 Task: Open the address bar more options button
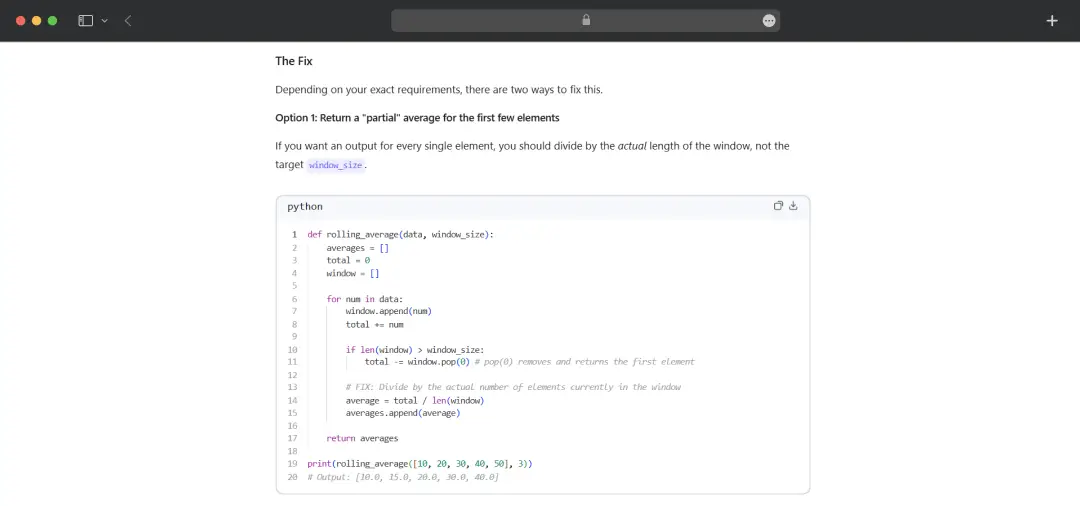click(769, 21)
